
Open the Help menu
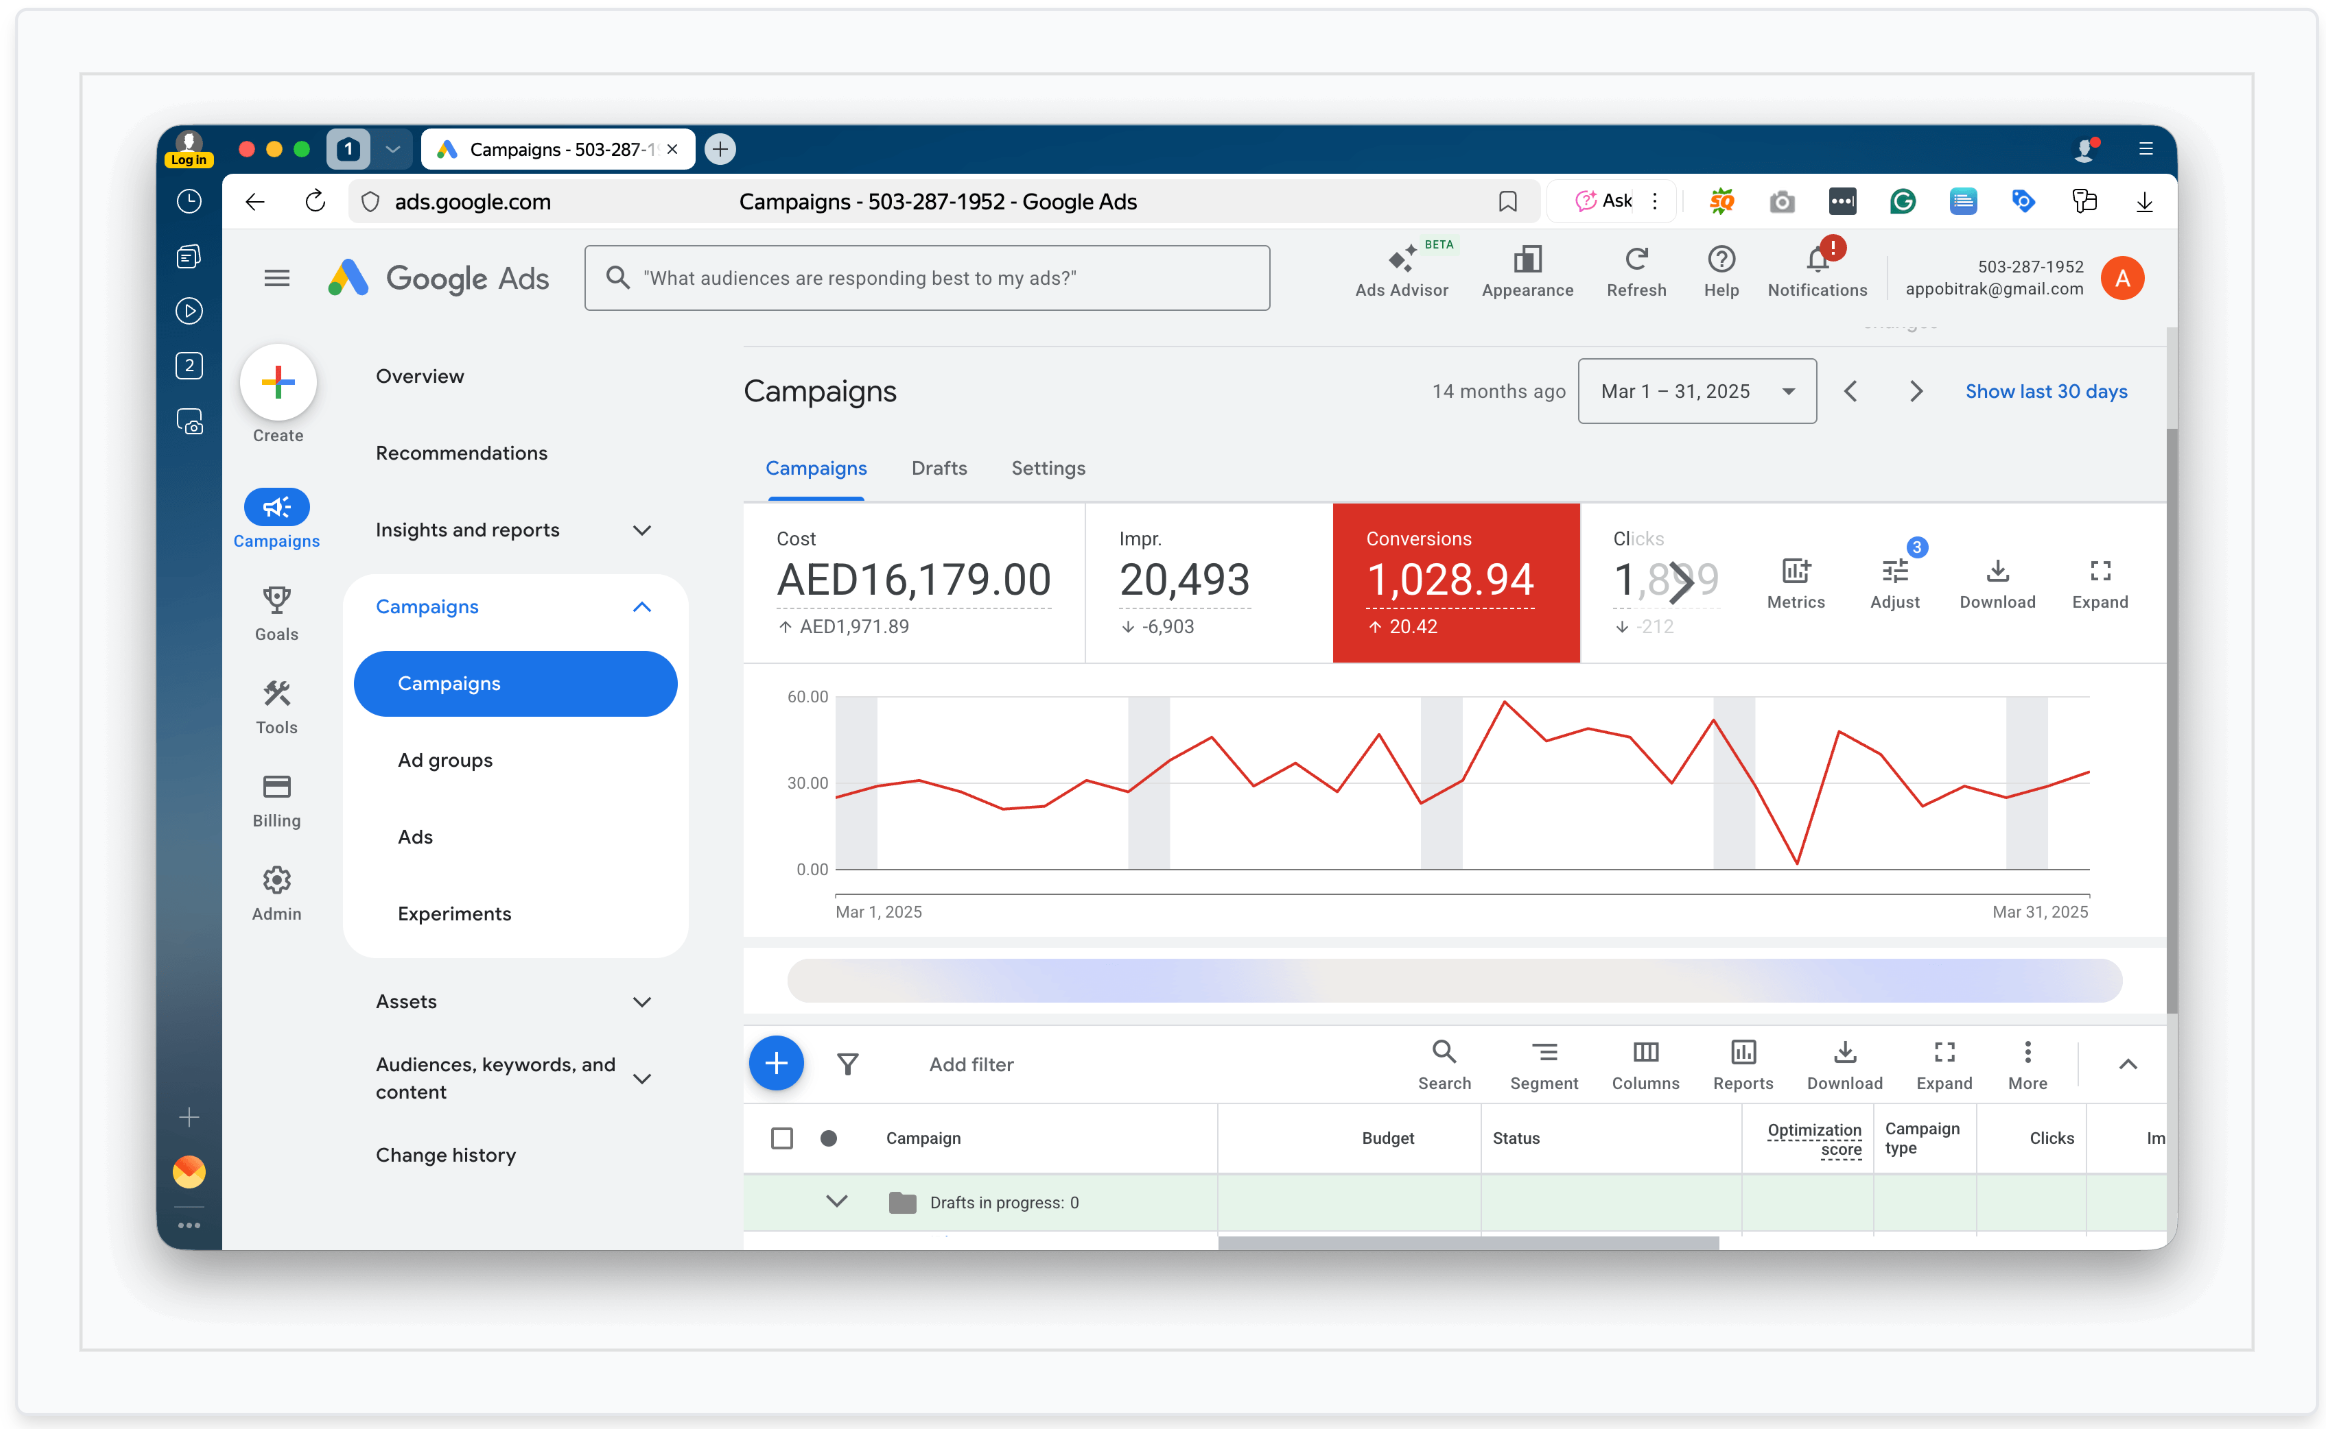click(x=1721, y=272)
